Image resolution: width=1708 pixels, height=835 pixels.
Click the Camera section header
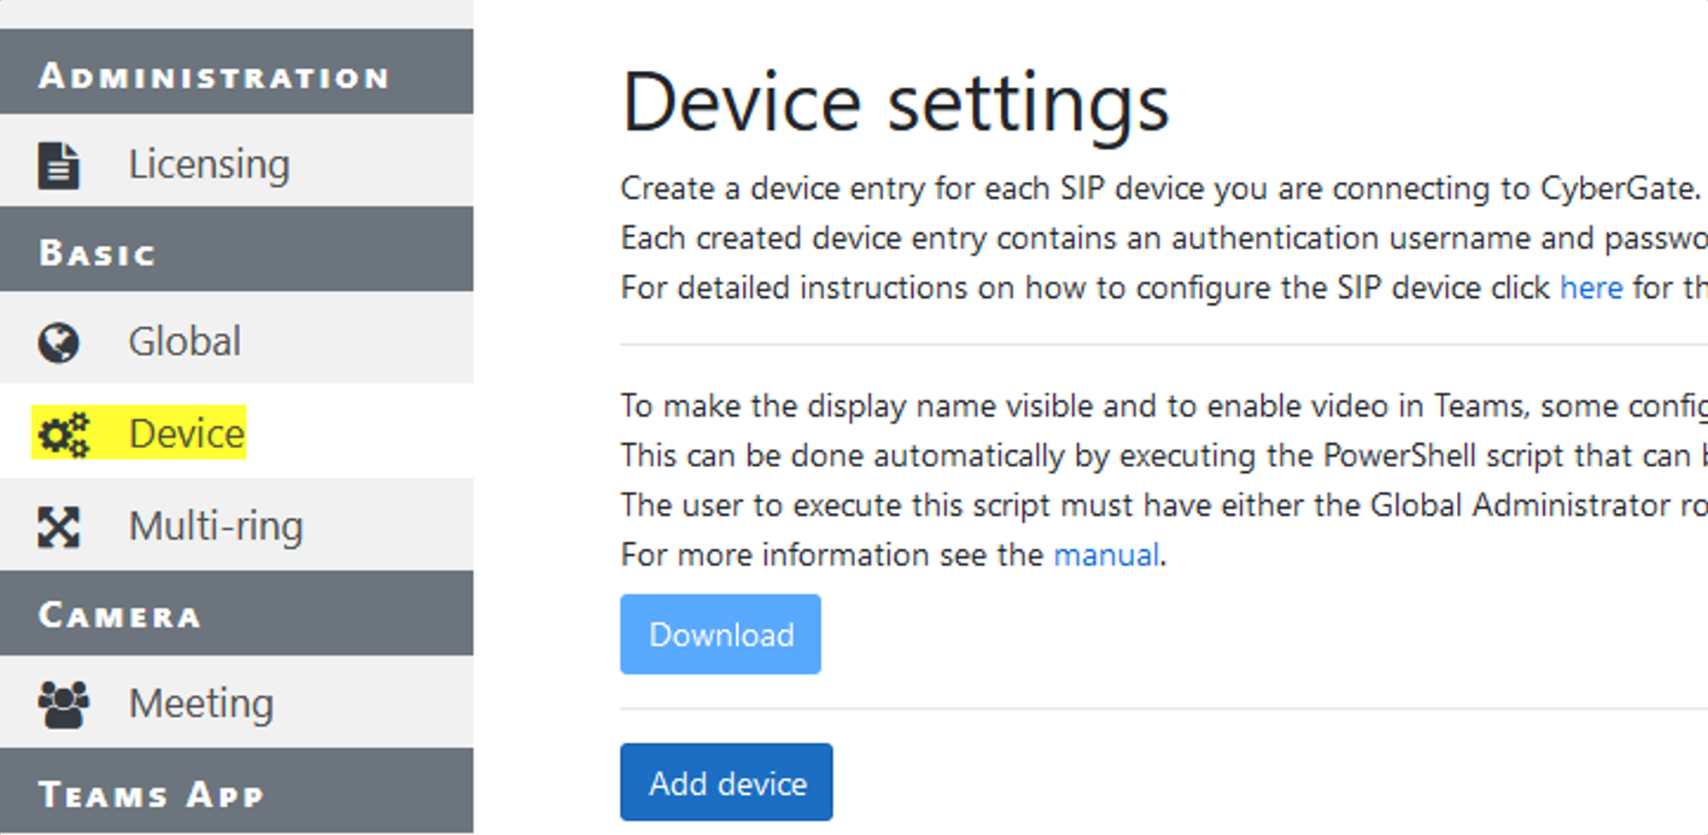coord(120,615)
